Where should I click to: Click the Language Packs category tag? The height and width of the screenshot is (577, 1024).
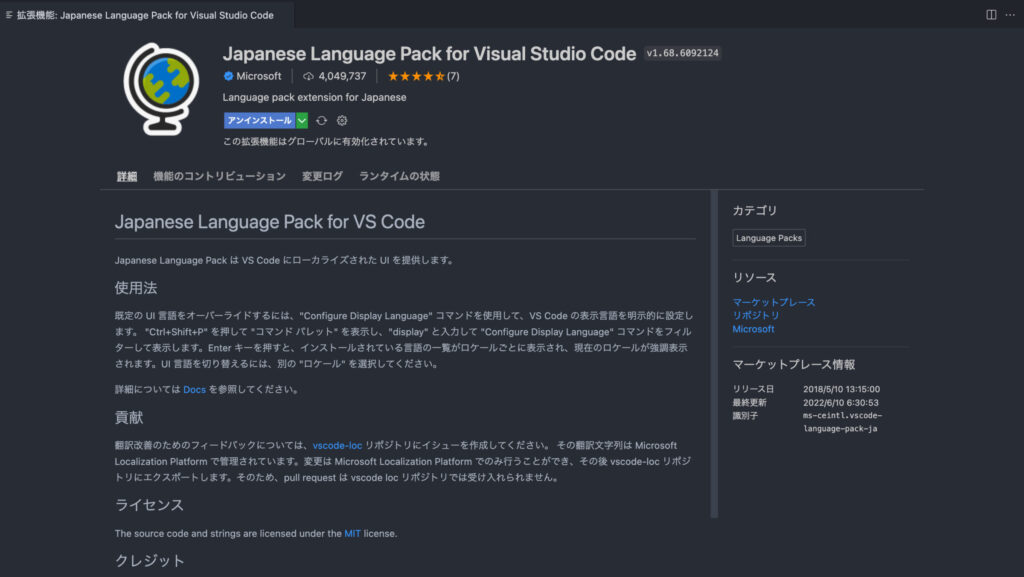tap(769, 238)
